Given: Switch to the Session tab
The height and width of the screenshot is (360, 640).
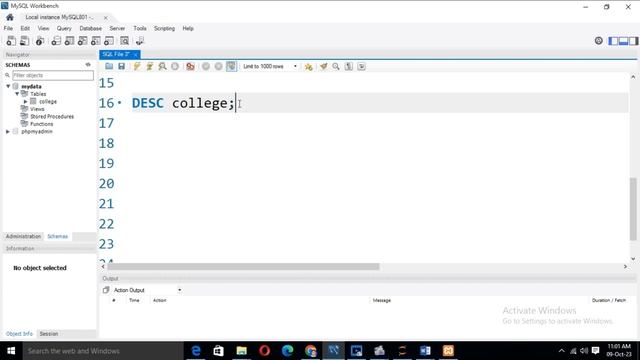Looking at the screenshot, I should point(49,334).
